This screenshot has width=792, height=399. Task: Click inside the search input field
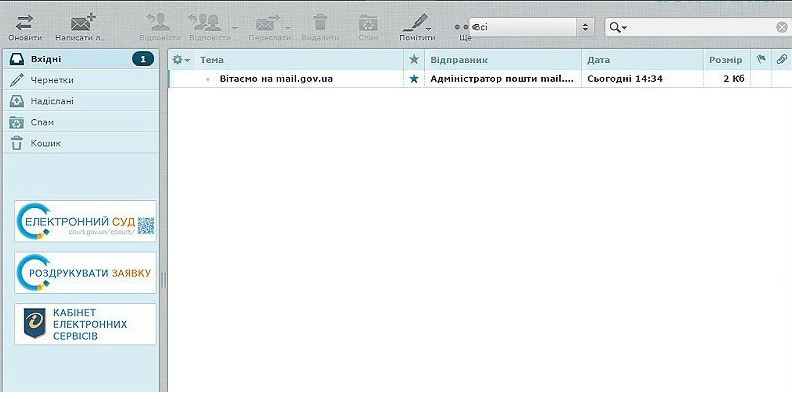click(701, 27)
